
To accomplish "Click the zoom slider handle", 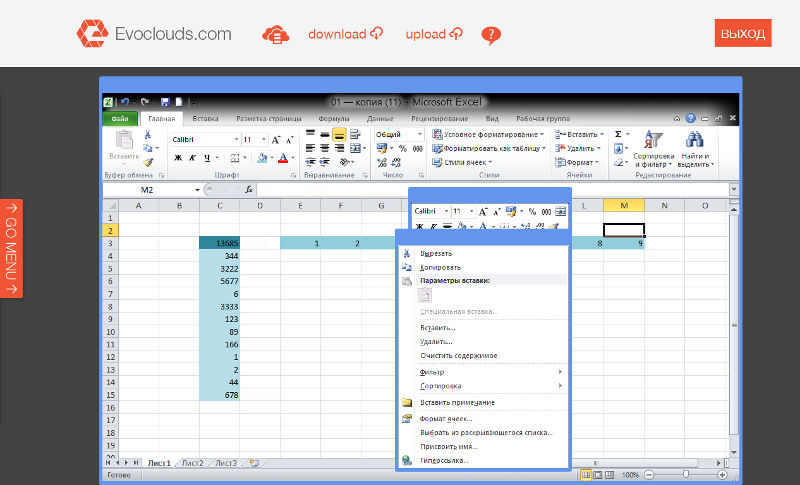I will [x=685, y=475].
